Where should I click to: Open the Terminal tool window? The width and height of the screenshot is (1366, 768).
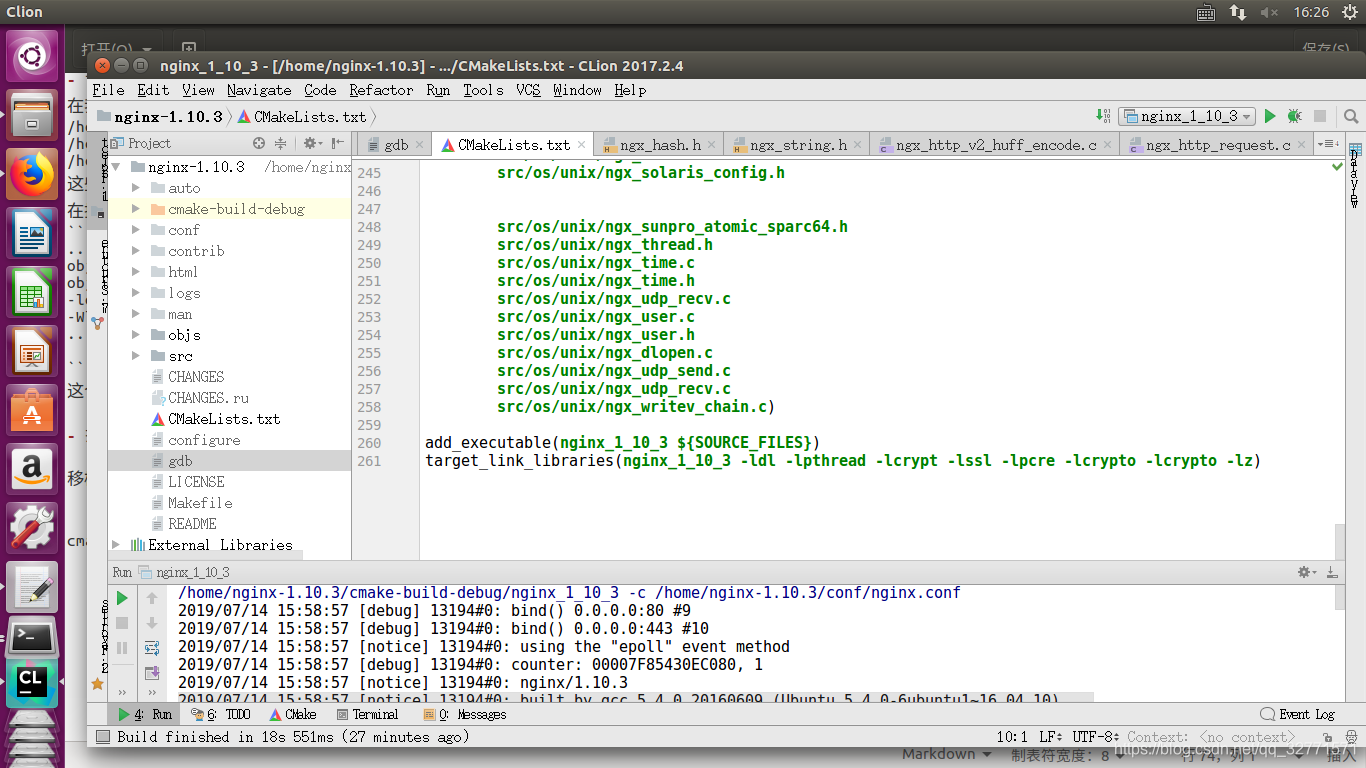[x=368, y=715]
